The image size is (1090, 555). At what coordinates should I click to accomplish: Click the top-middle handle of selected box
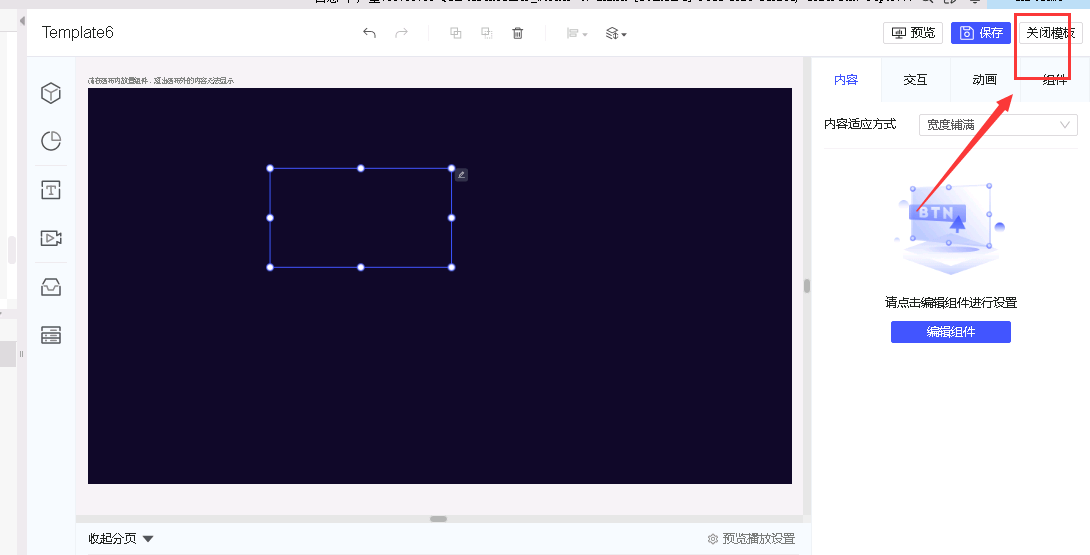coord(361,168)
